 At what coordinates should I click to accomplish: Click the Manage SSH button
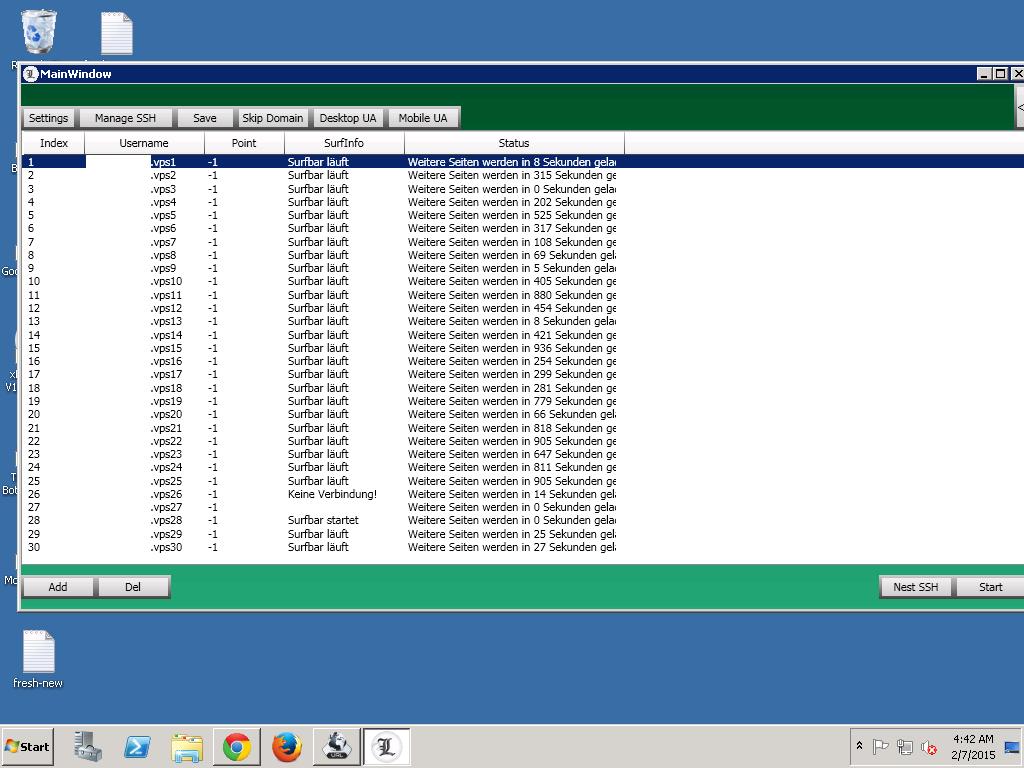pyautogui.click(x=125, y=118)
